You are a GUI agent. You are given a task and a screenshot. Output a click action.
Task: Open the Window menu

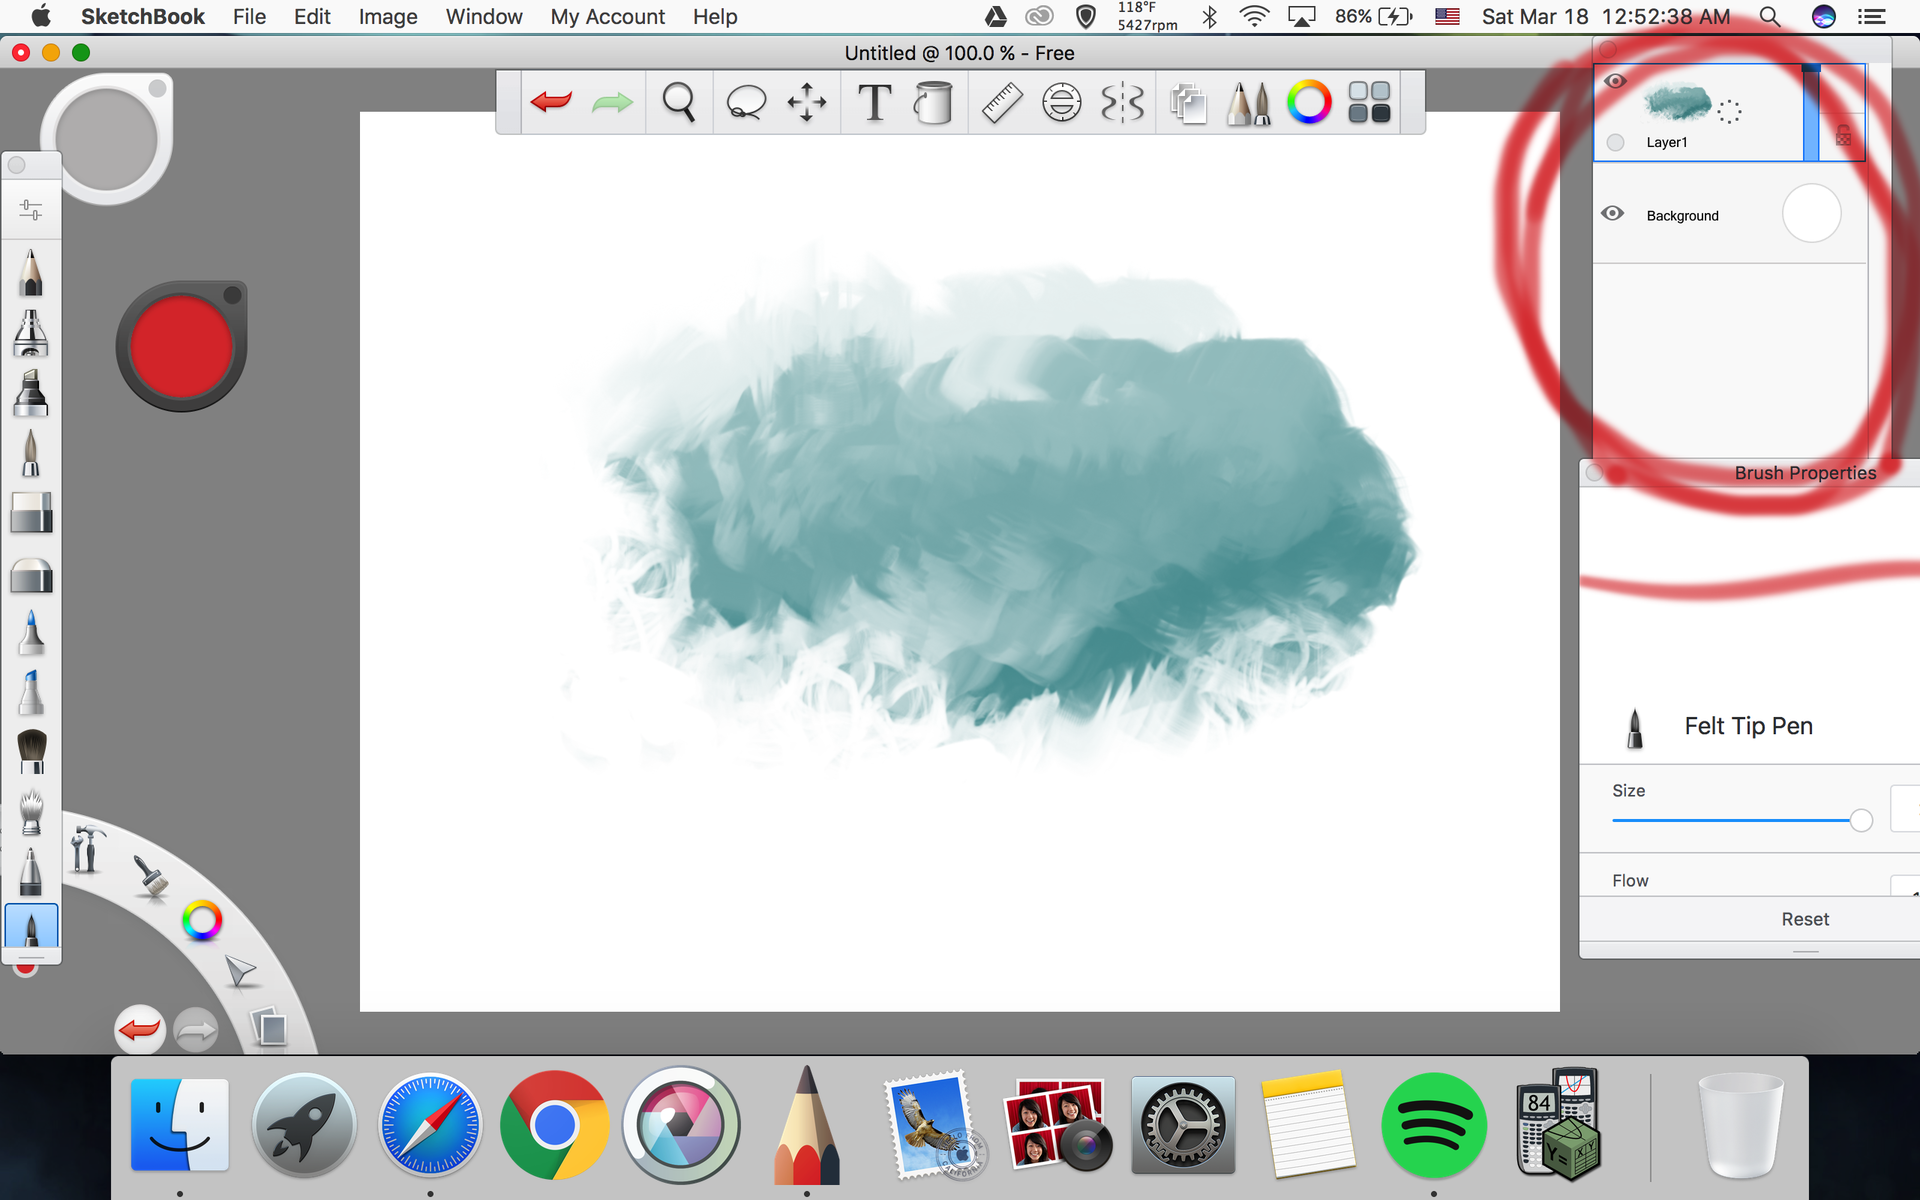pos(484,17)
